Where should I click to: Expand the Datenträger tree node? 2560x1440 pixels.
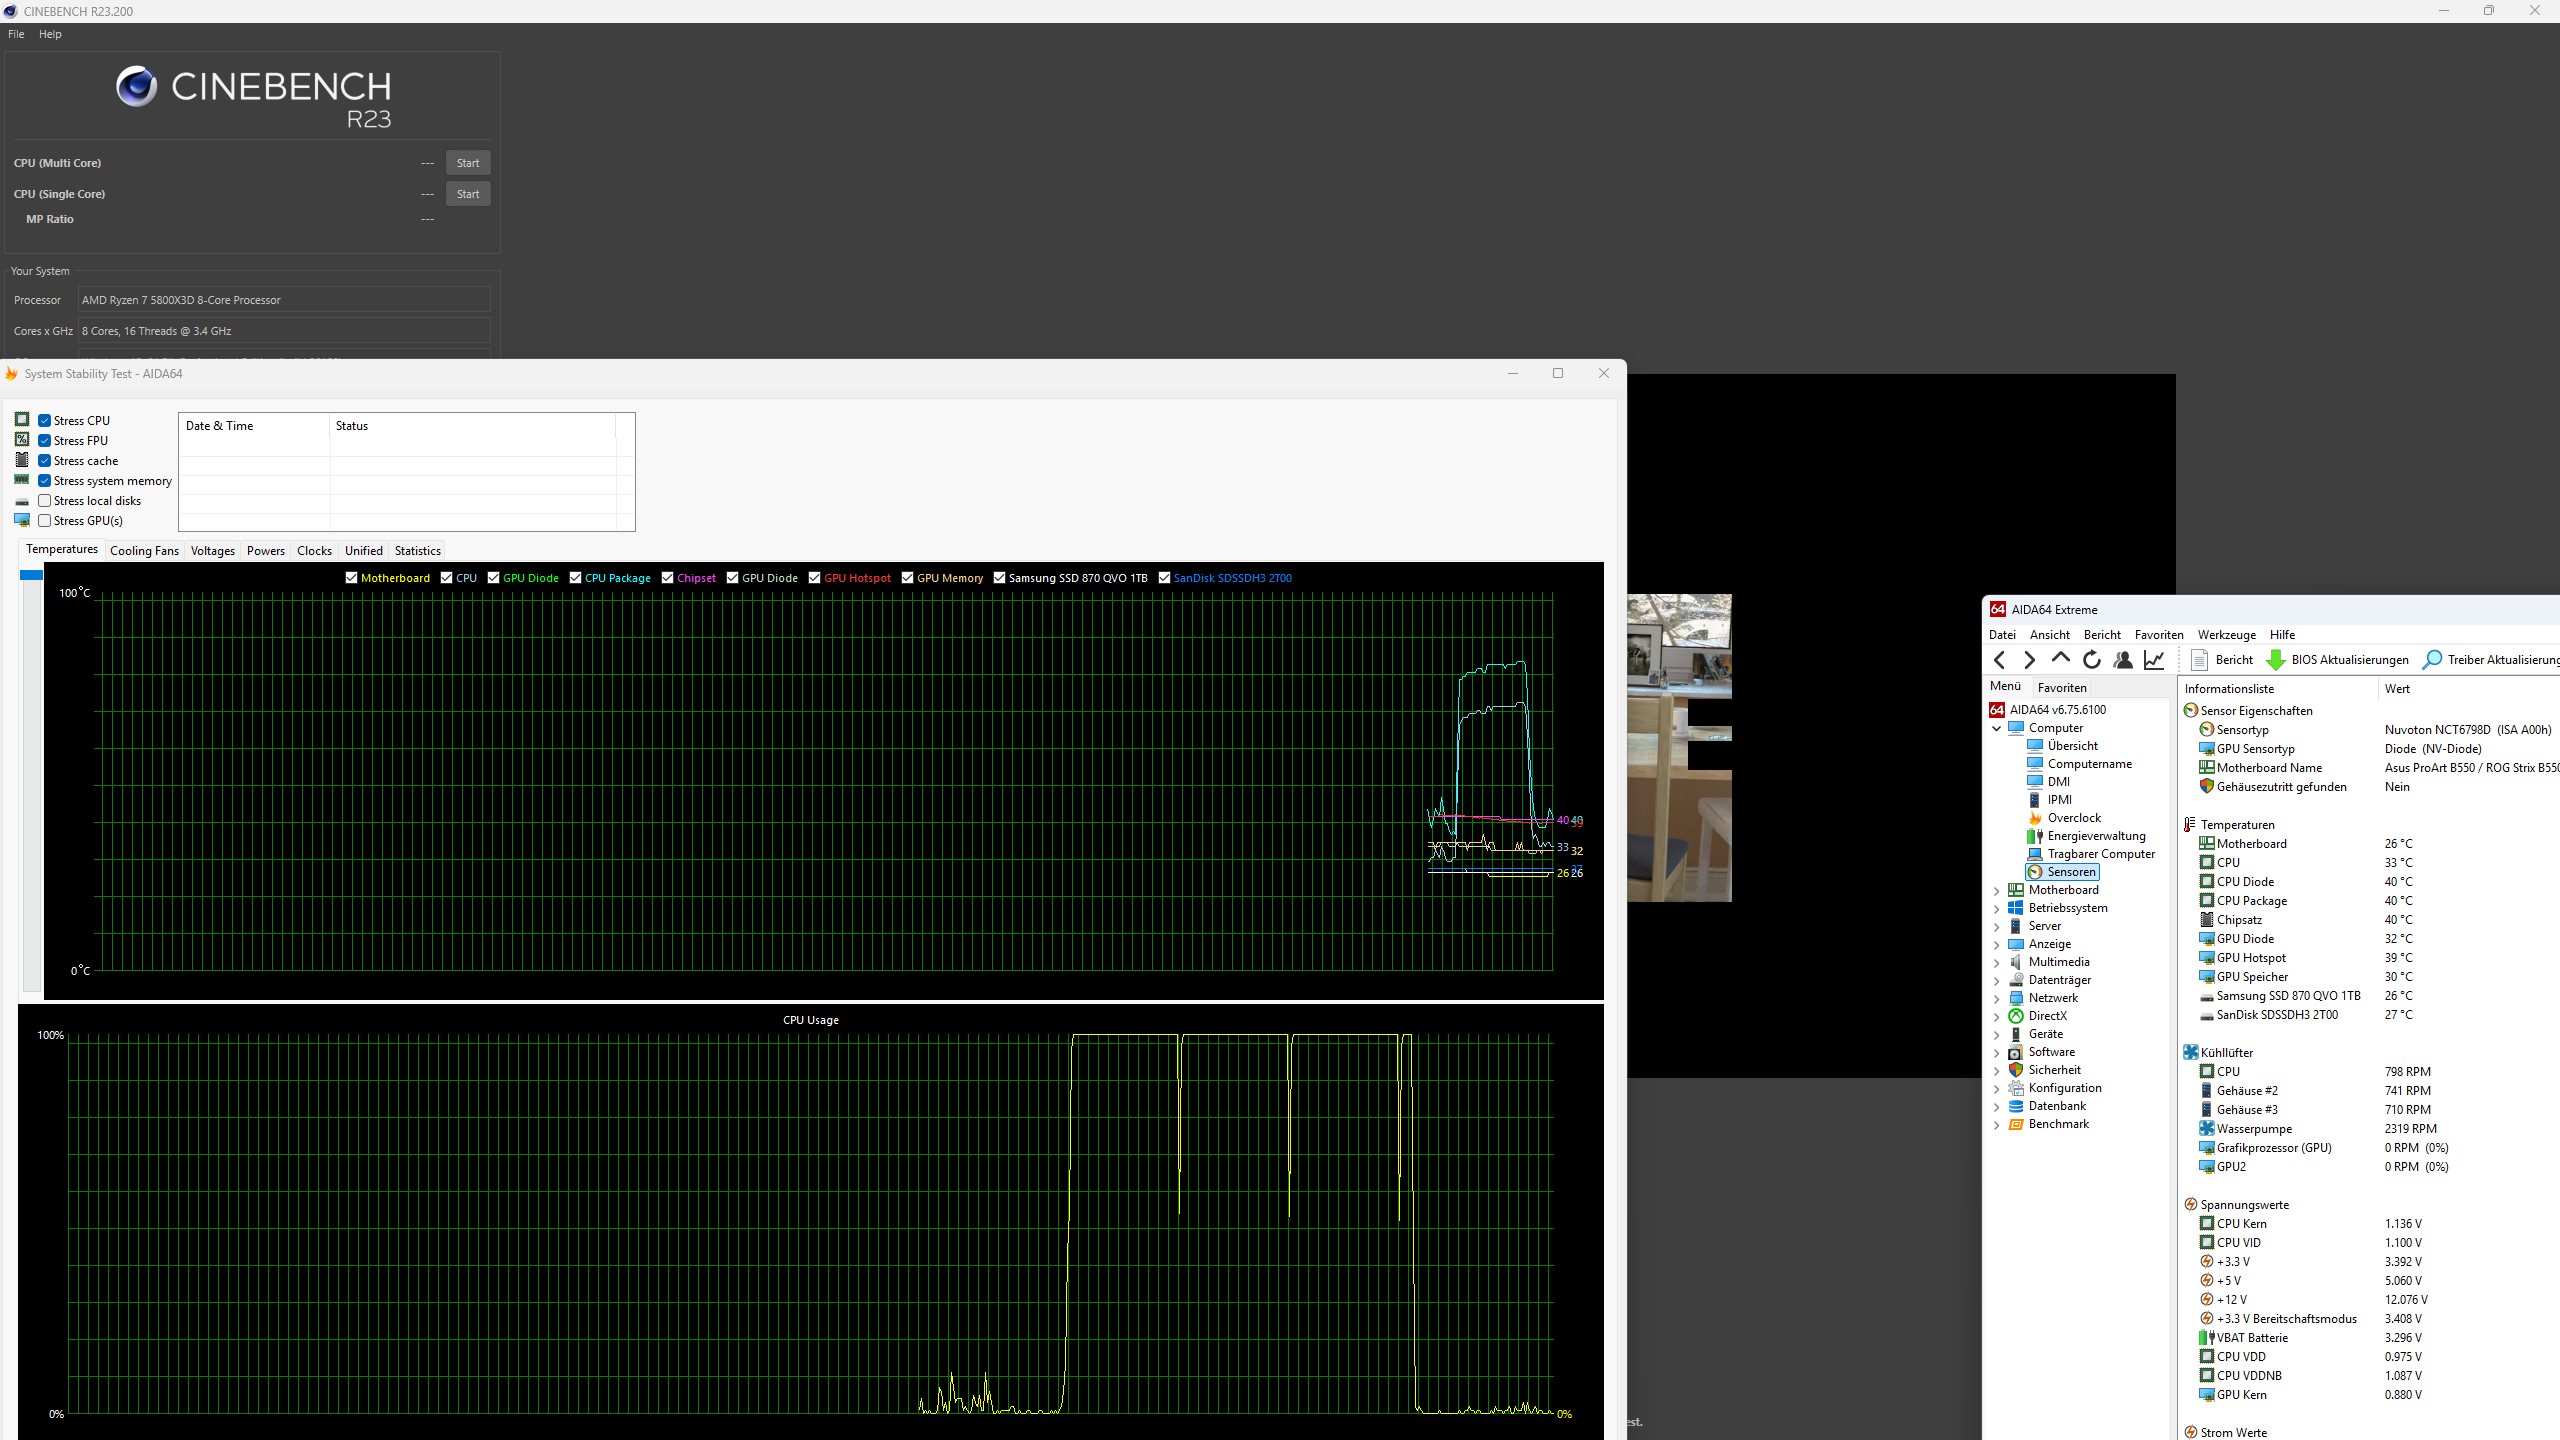(1997, 980)
